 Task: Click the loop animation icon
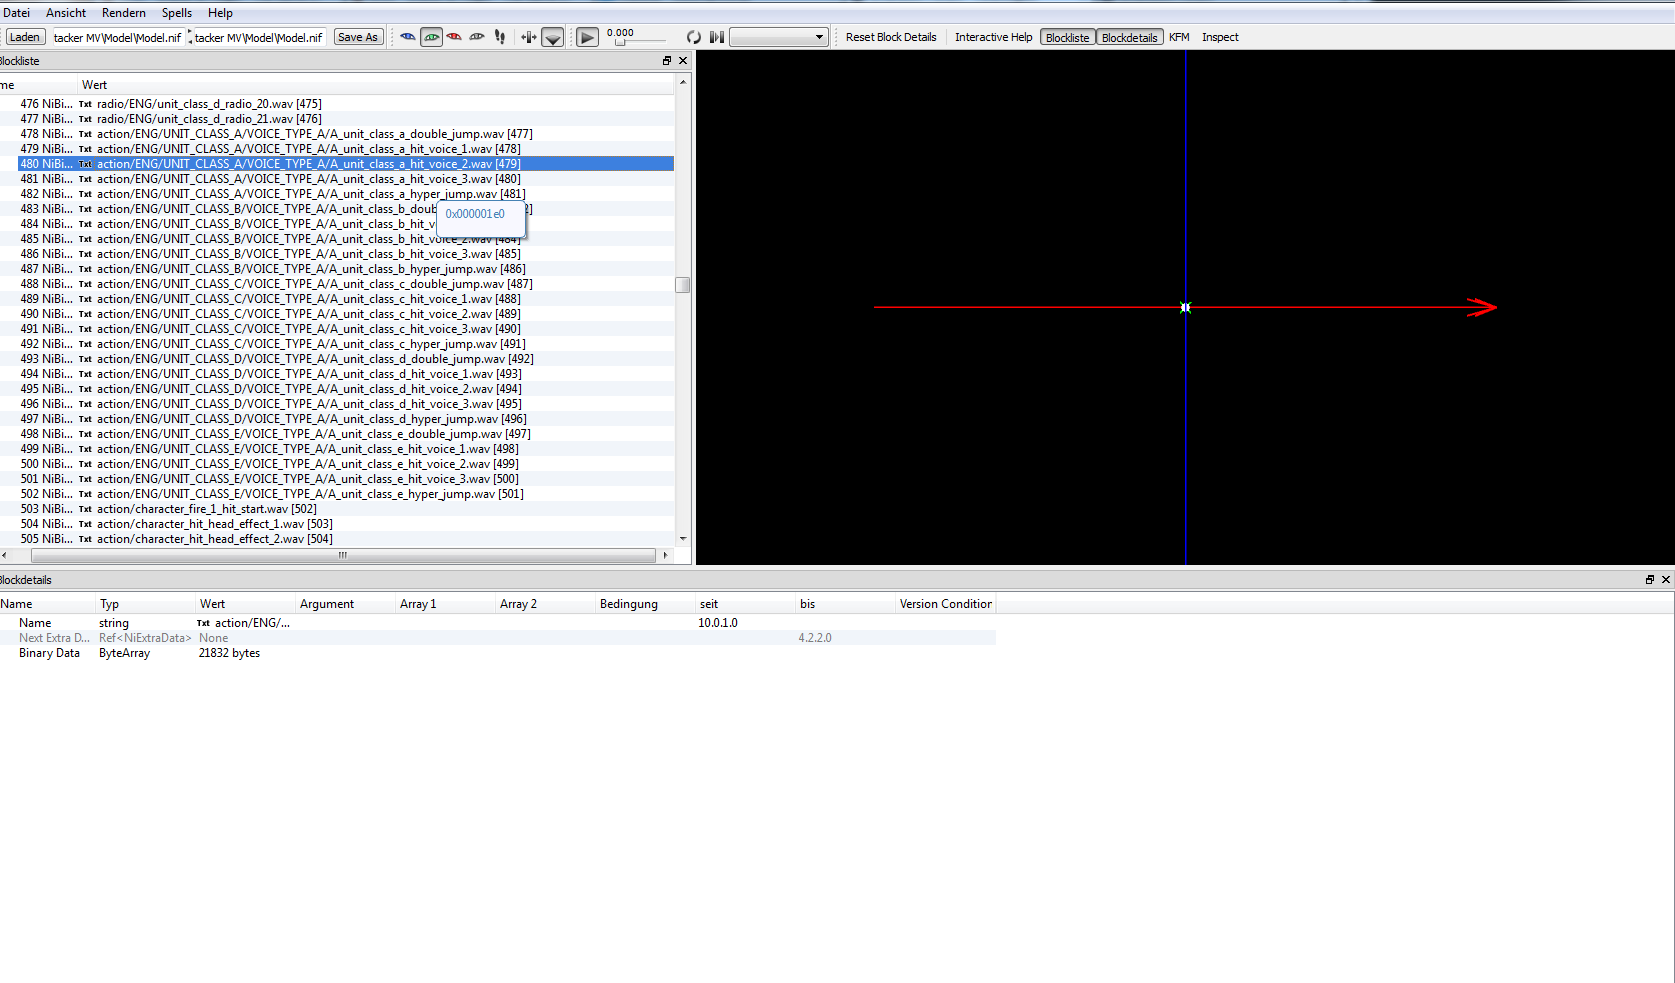coord(693,37)
